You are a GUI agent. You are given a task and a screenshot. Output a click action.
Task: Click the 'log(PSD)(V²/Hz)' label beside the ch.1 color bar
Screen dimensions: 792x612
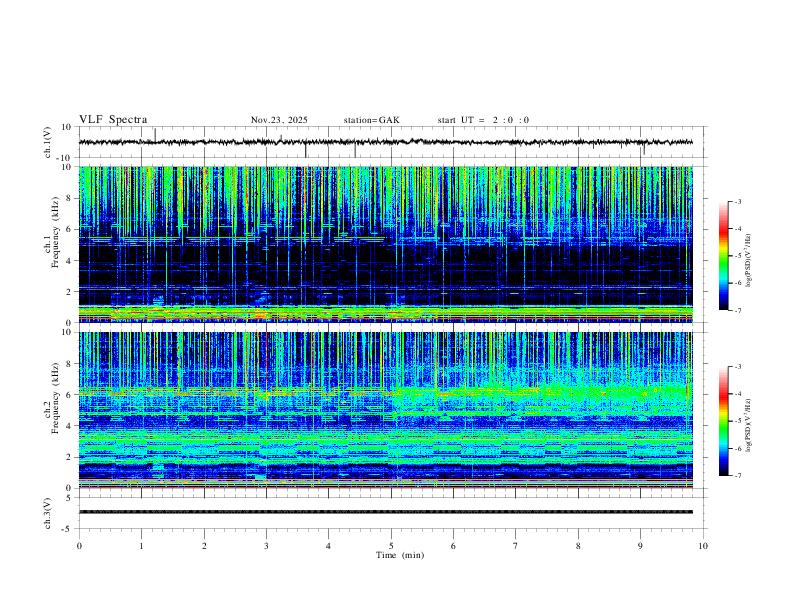(x=749, y=261)
